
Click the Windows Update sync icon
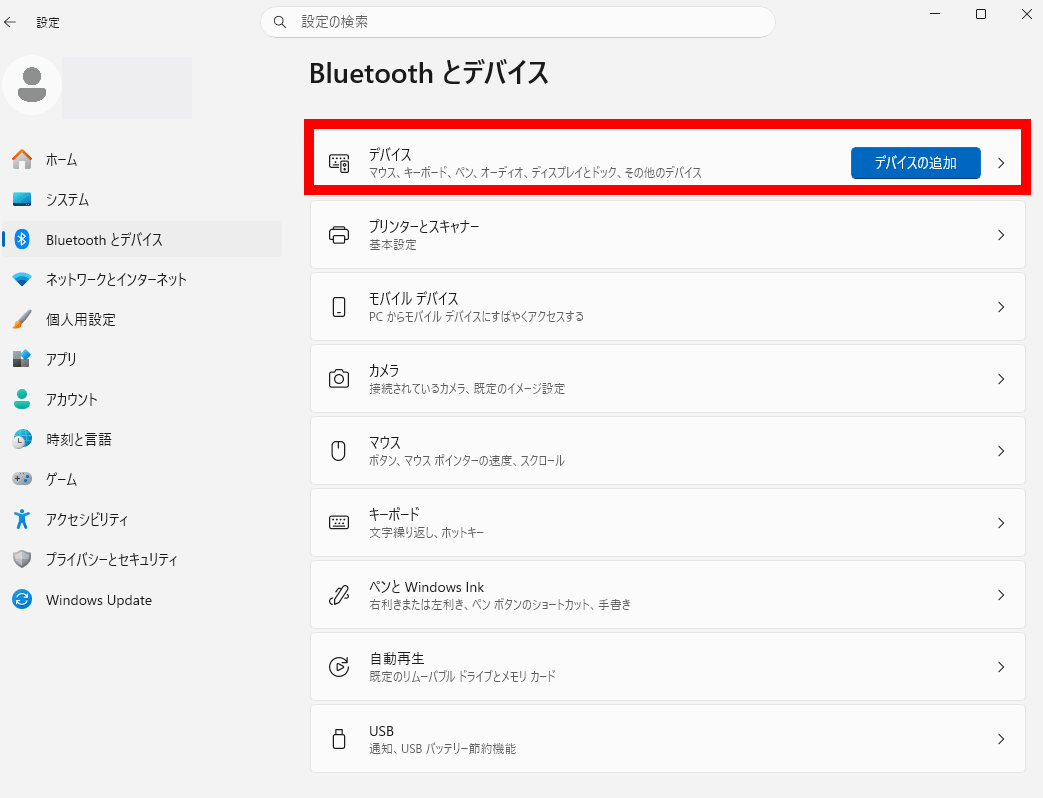coord(22,600)
